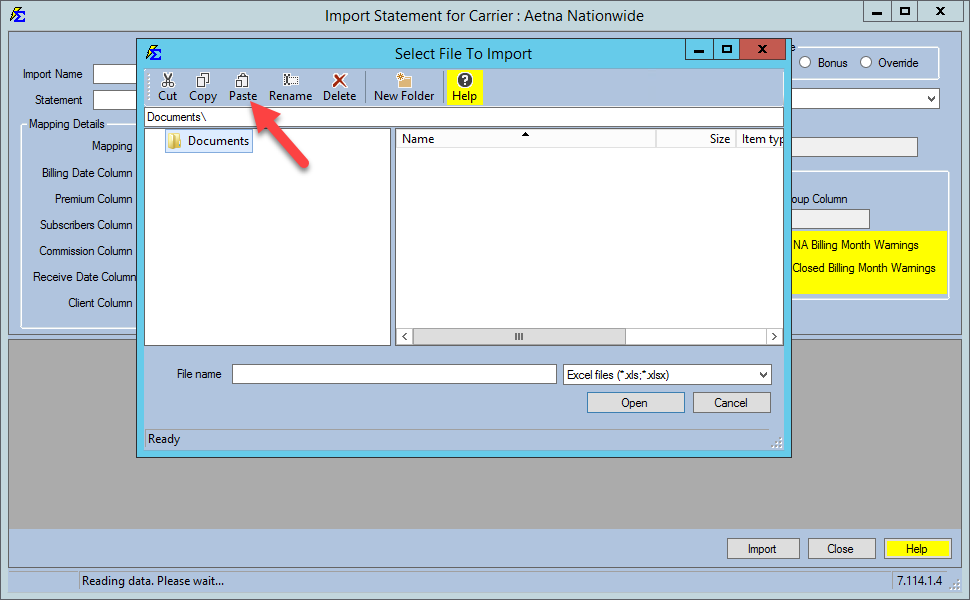Create a New Folder from toolbar

coord(404,87)
